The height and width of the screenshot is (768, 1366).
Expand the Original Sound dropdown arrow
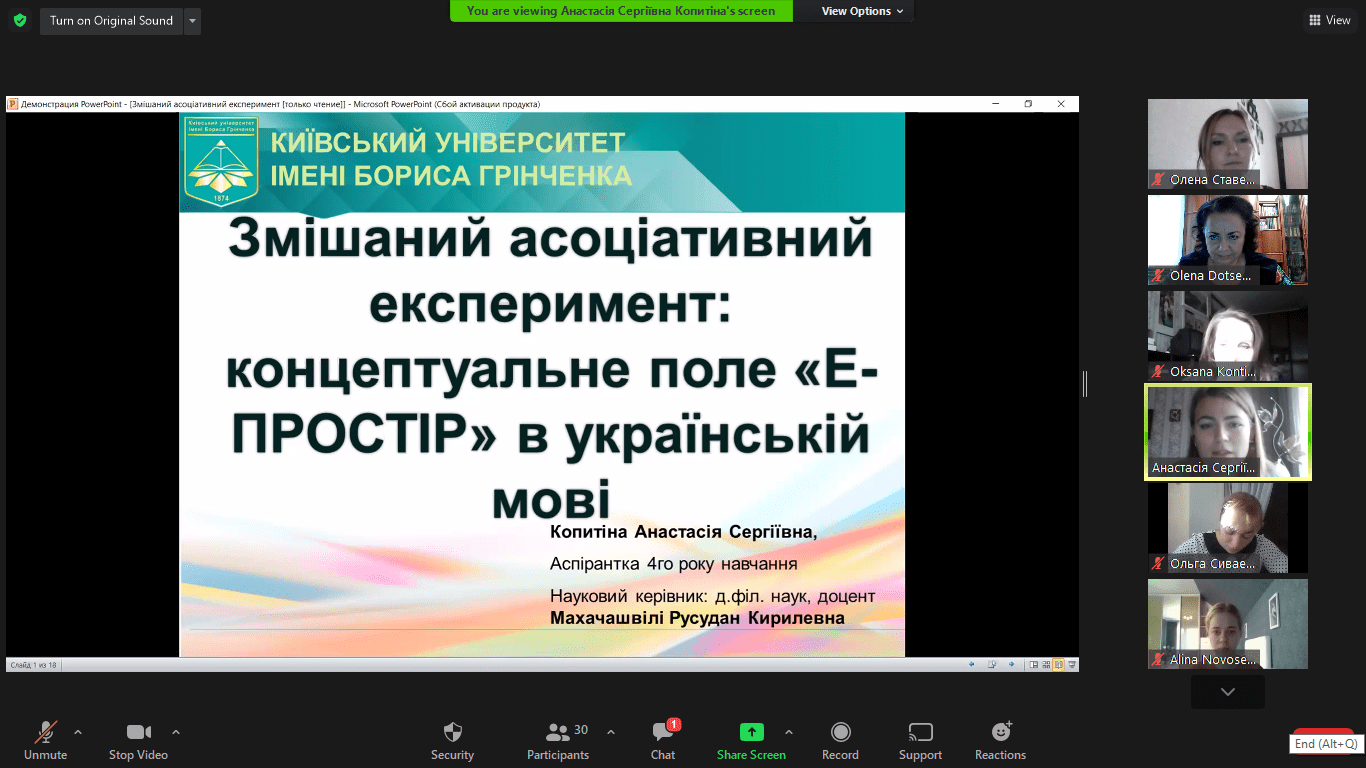point(192,21)
